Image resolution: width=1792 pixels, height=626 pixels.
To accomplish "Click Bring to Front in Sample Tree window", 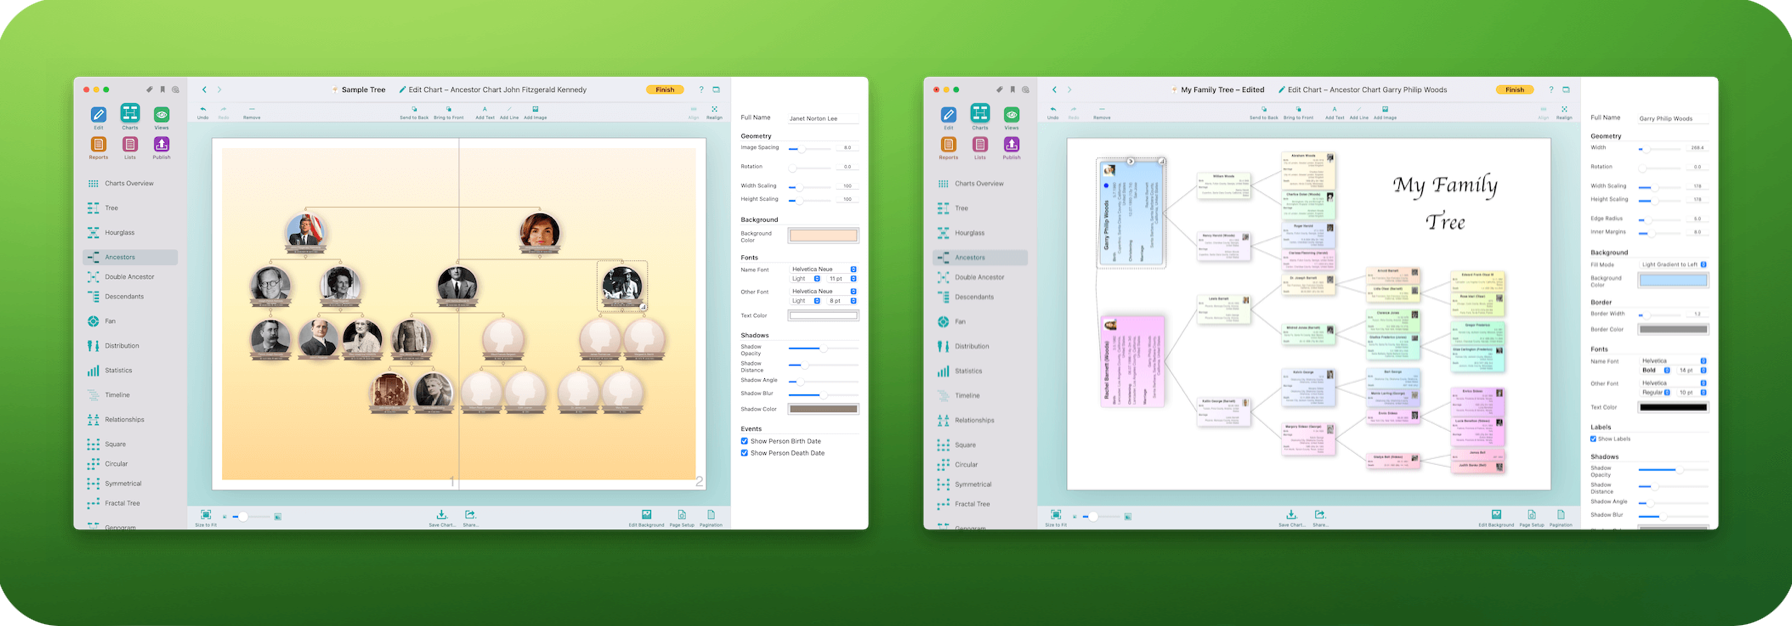I will click(448, 112).
